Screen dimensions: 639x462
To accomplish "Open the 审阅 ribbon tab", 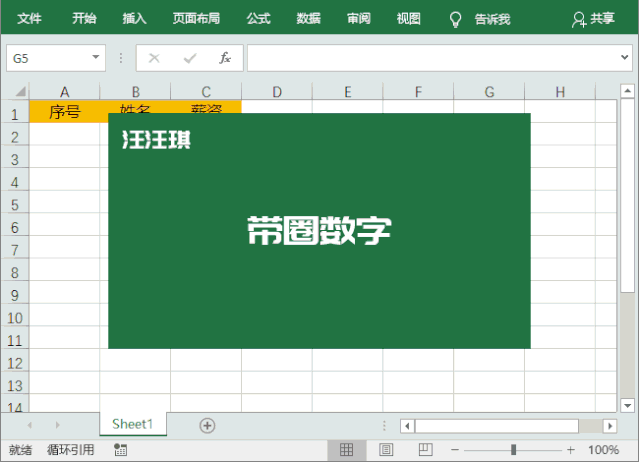I will click(359, 18).
